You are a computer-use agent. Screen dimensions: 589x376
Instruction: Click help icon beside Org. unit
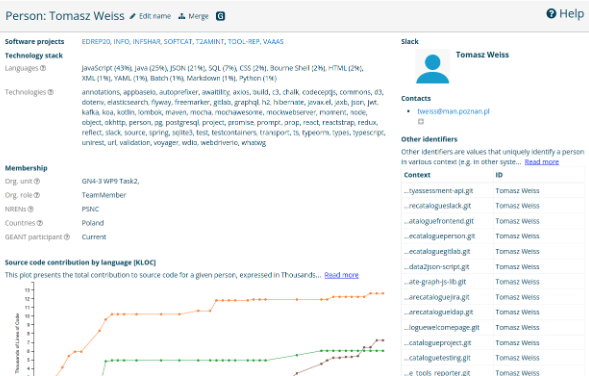coord(37,181)
